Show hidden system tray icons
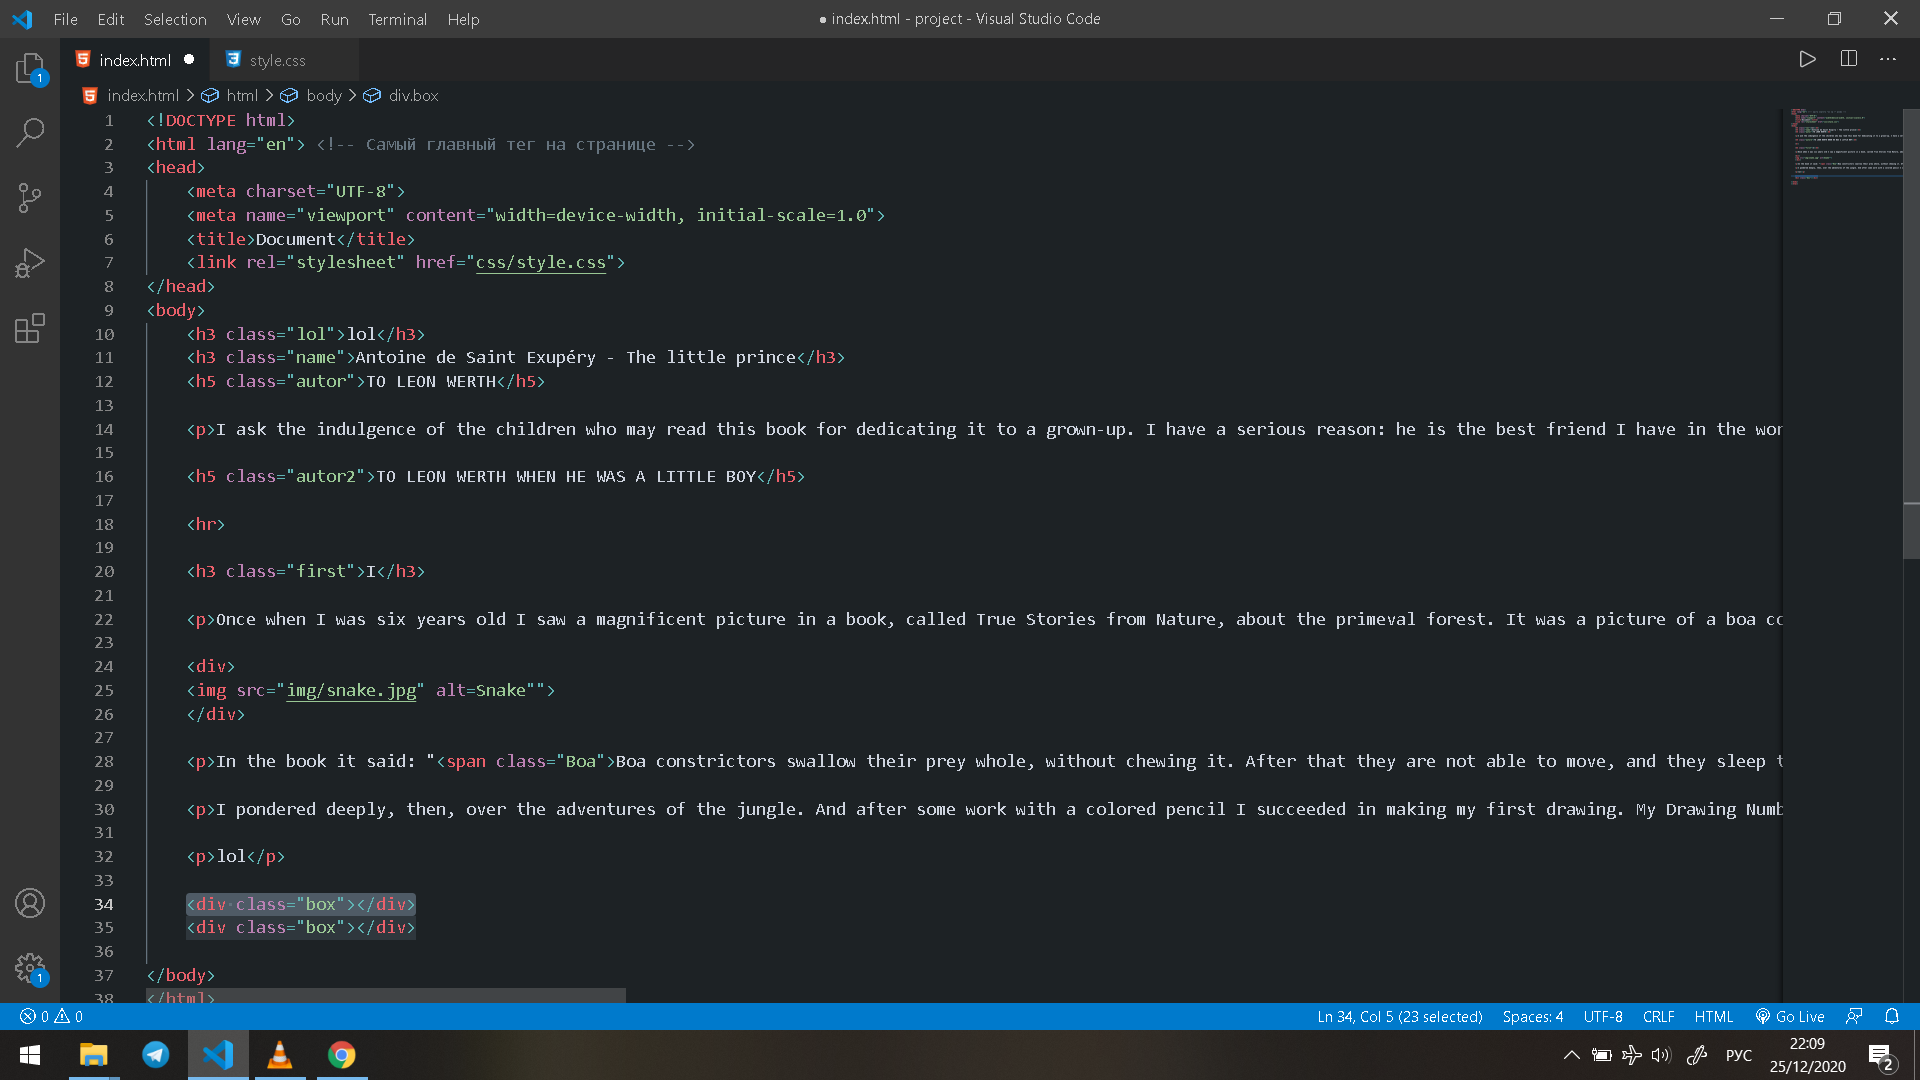The height and width of the screenshot is (1080, 1920). coord(1572,1055)
